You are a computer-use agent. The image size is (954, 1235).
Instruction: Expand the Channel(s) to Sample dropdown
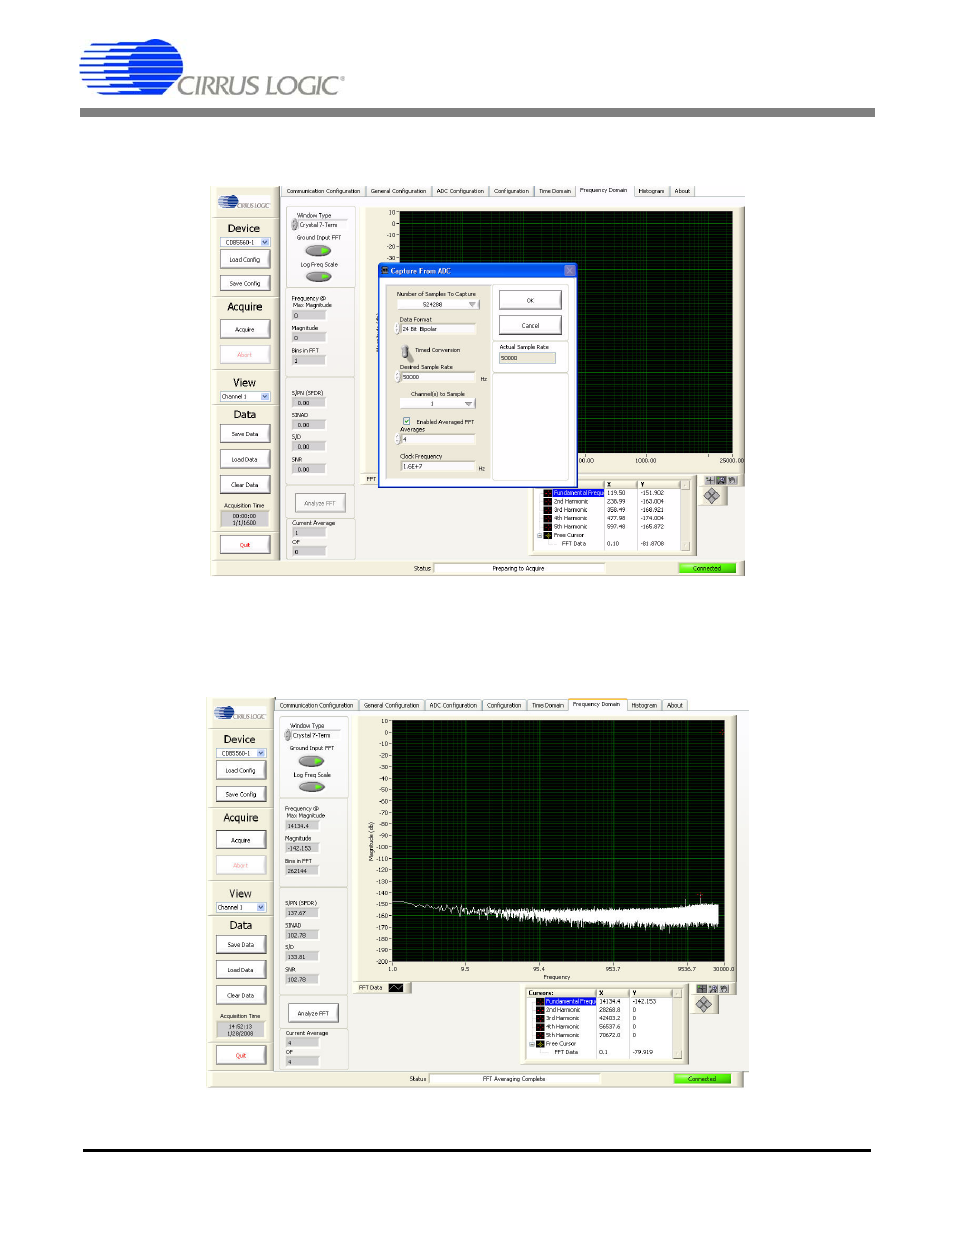468,404
